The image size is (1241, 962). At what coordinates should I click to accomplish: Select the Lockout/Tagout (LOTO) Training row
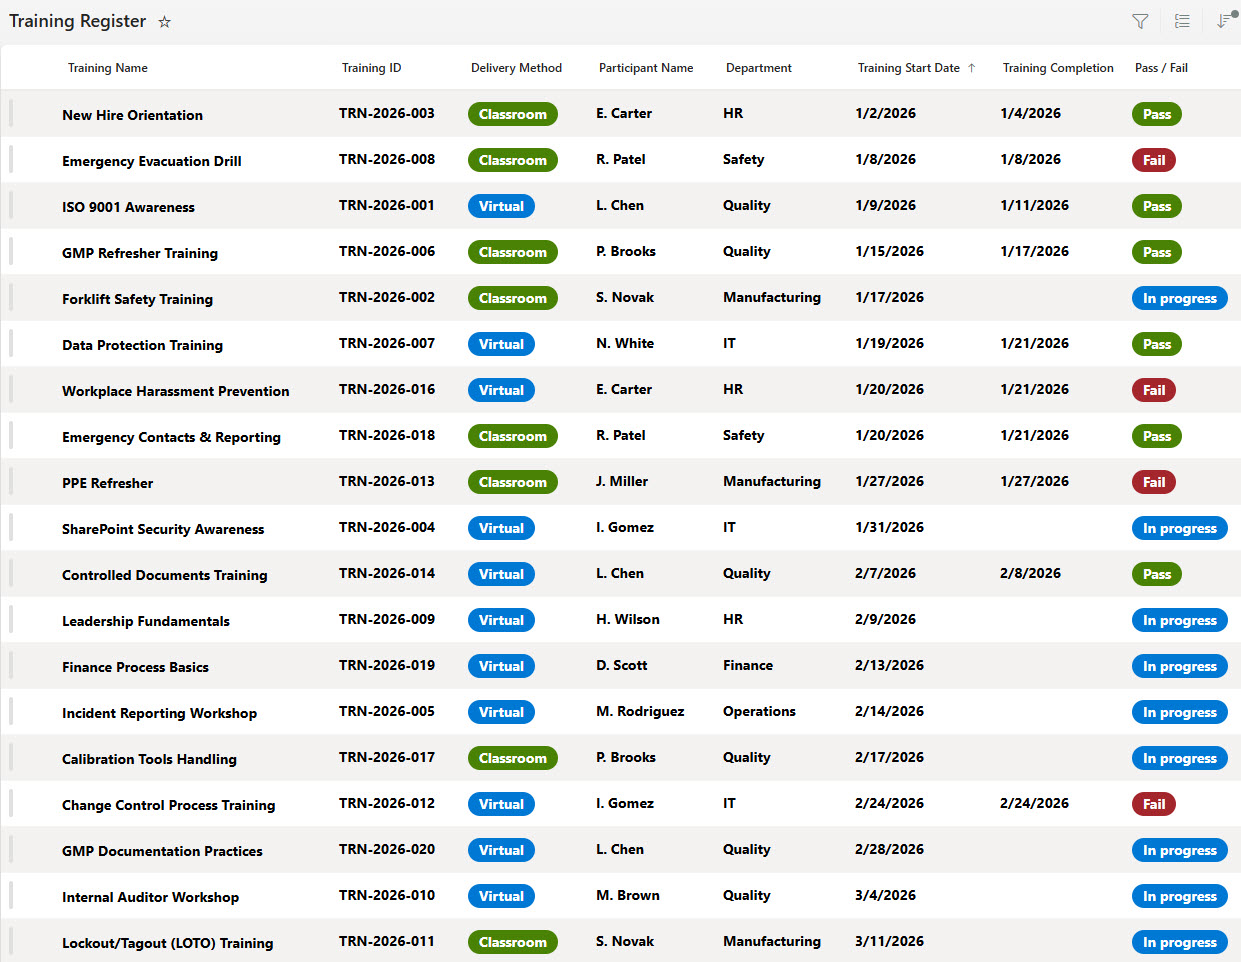[x=12, y=942]
